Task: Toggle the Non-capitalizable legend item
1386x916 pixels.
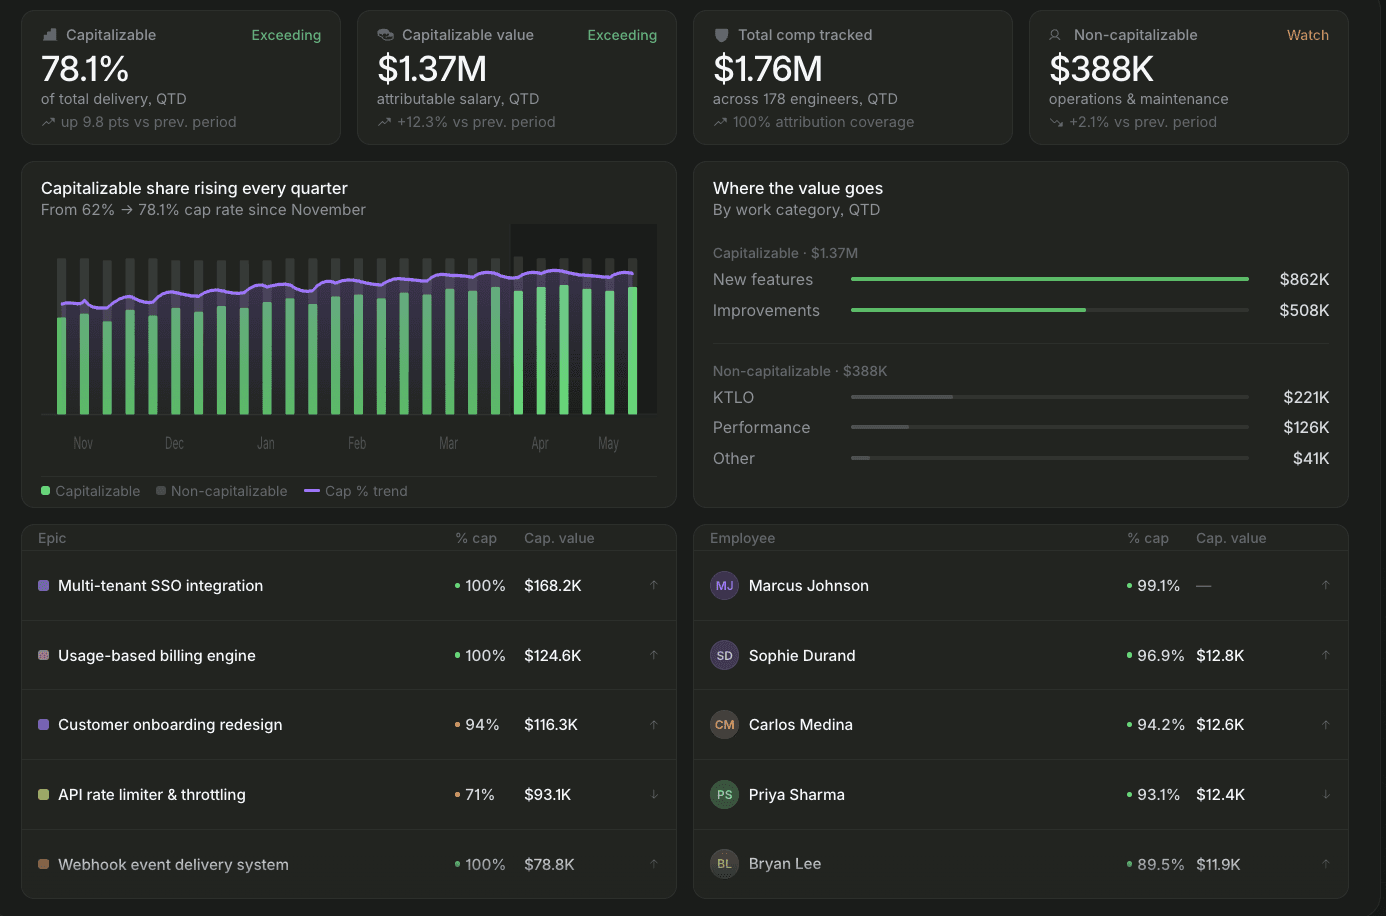Action: coord(222,491)
